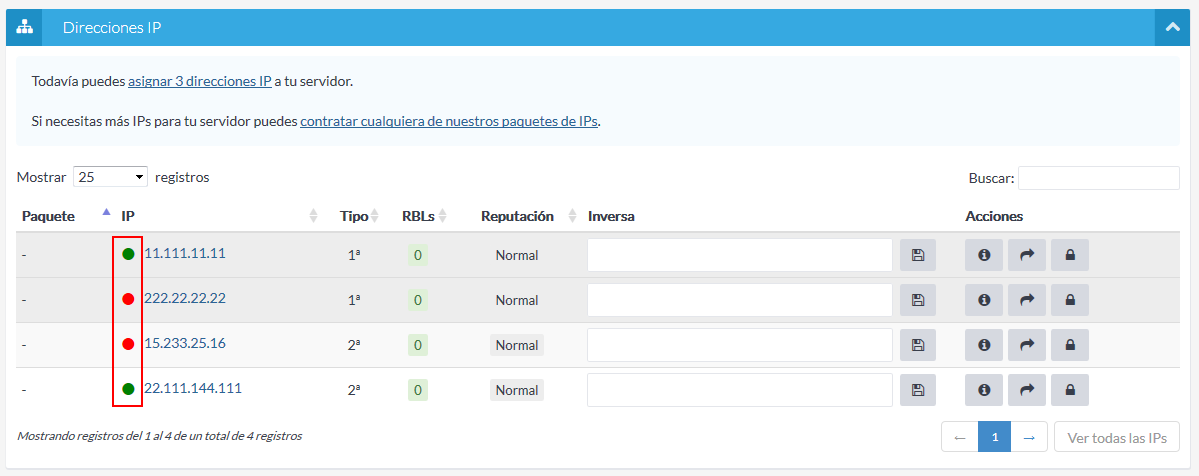Click Ver todas las IPs button
The width and height of the screenshot is (1199, 476).
pos(1116,437)
